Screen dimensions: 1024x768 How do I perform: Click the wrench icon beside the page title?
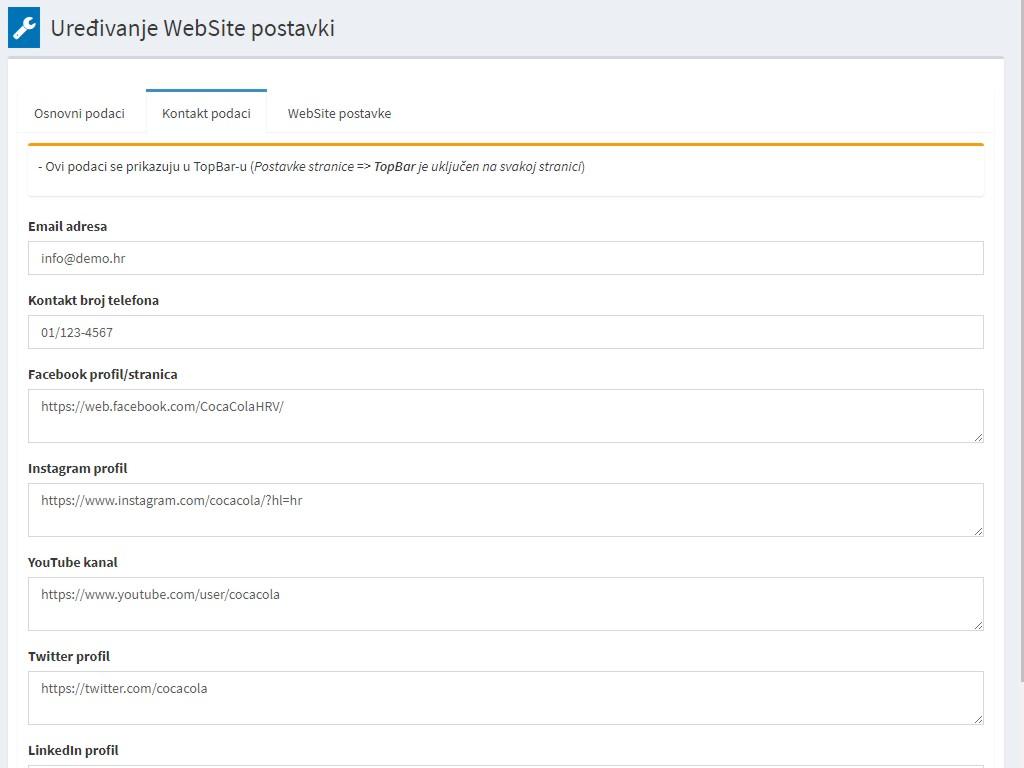(24, 28)
